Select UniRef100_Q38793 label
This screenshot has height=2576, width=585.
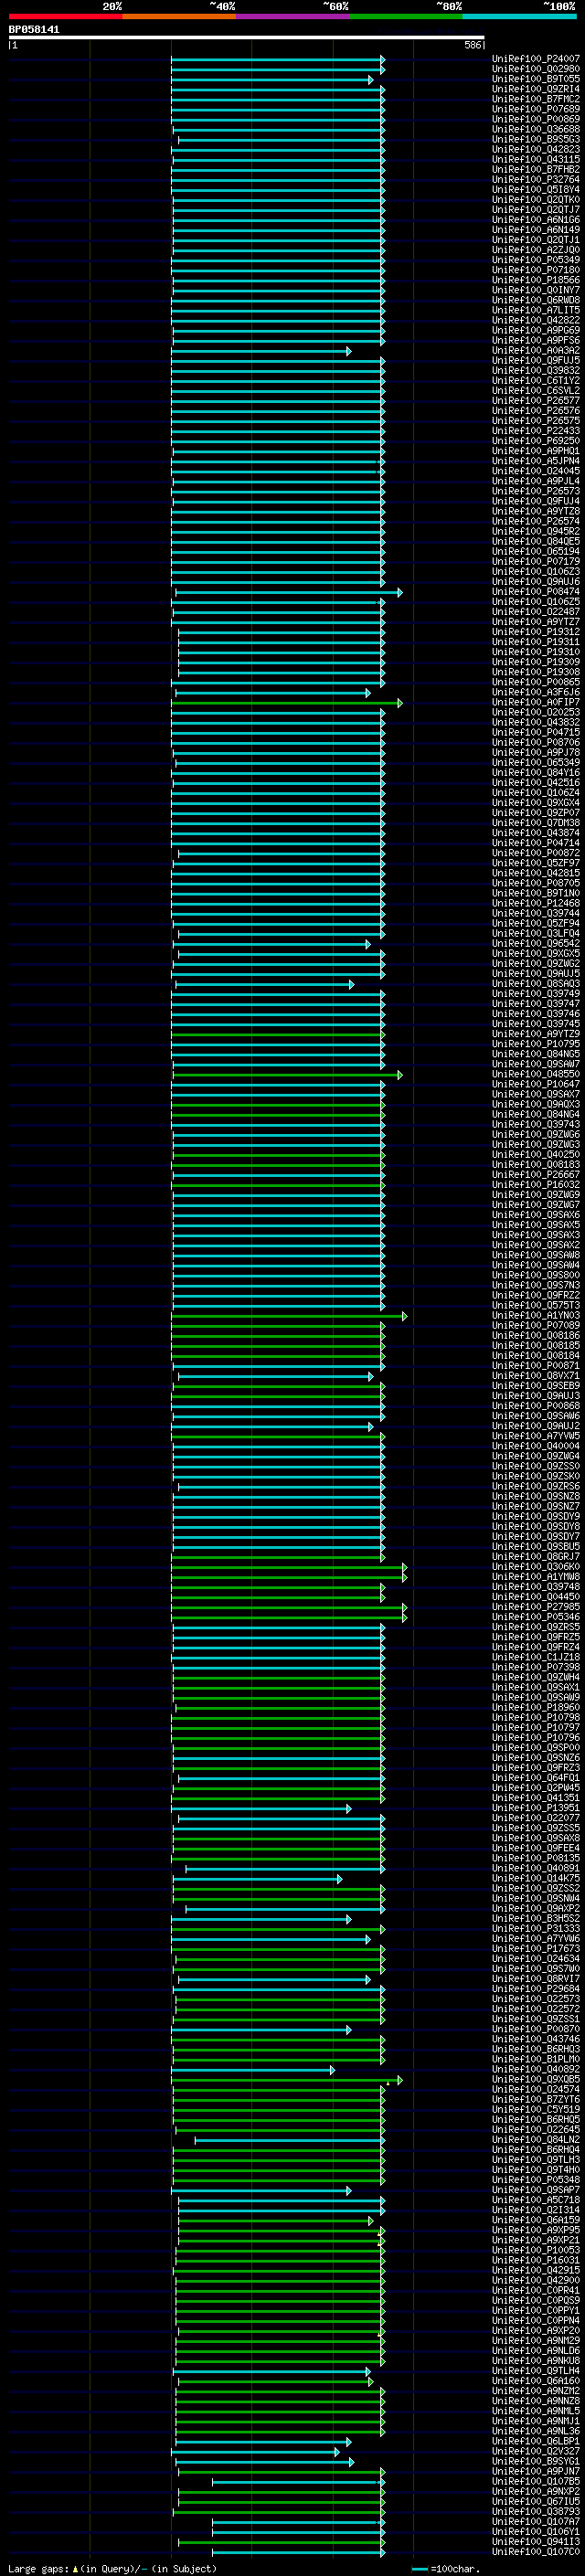[536, 2511]
